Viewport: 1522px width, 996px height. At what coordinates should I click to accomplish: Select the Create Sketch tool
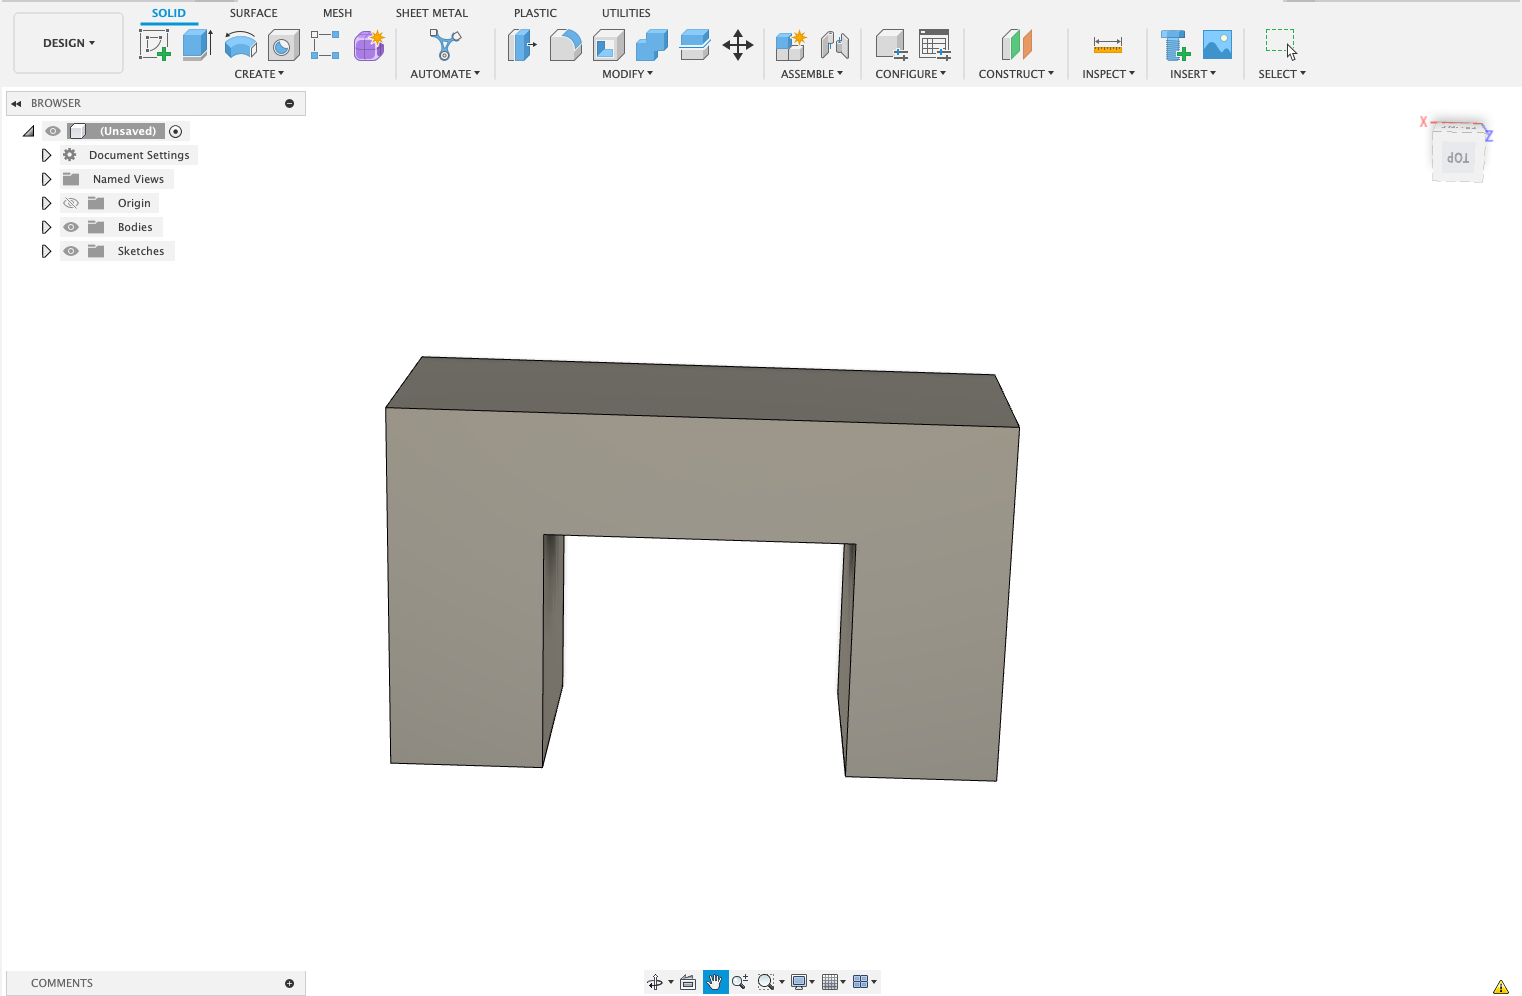(154, 45)
